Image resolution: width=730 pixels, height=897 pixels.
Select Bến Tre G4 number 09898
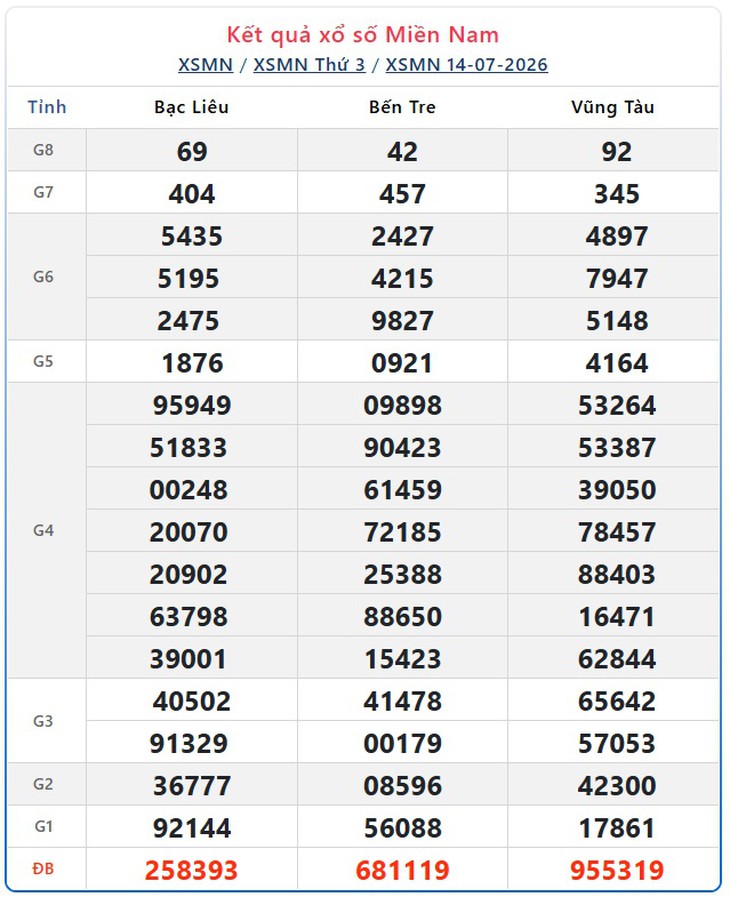click(x=402, y=405)
